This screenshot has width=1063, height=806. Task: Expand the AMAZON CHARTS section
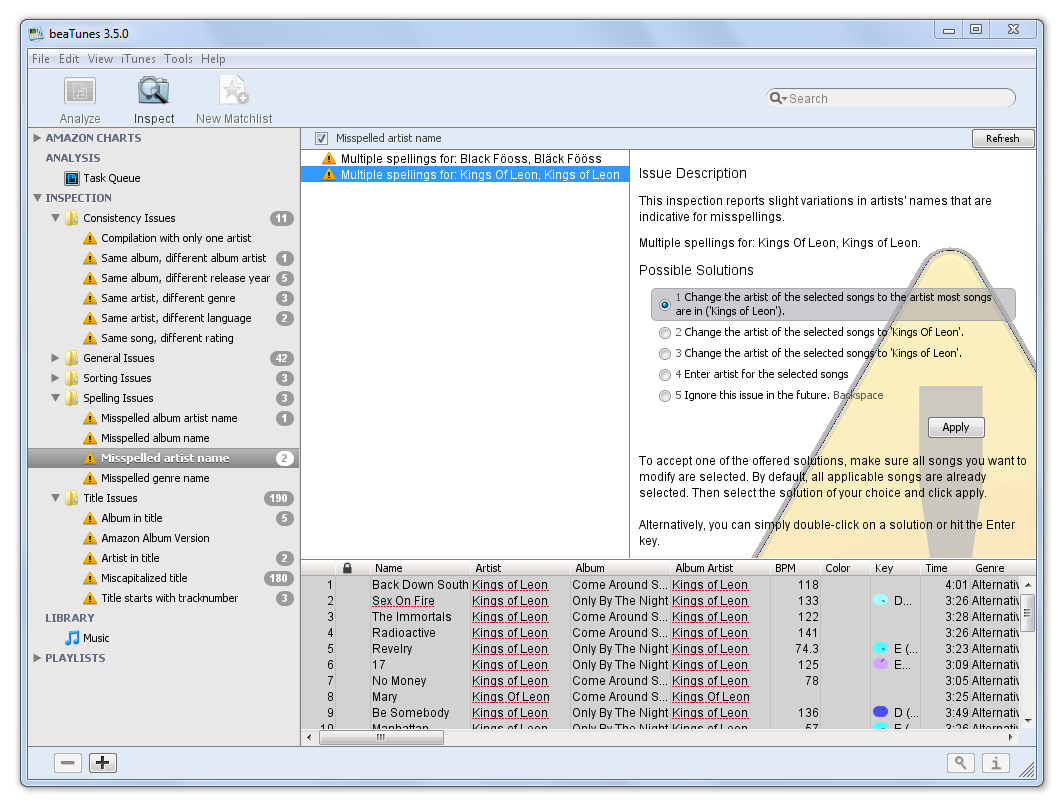pyautogui.click(x=37, y=138)
